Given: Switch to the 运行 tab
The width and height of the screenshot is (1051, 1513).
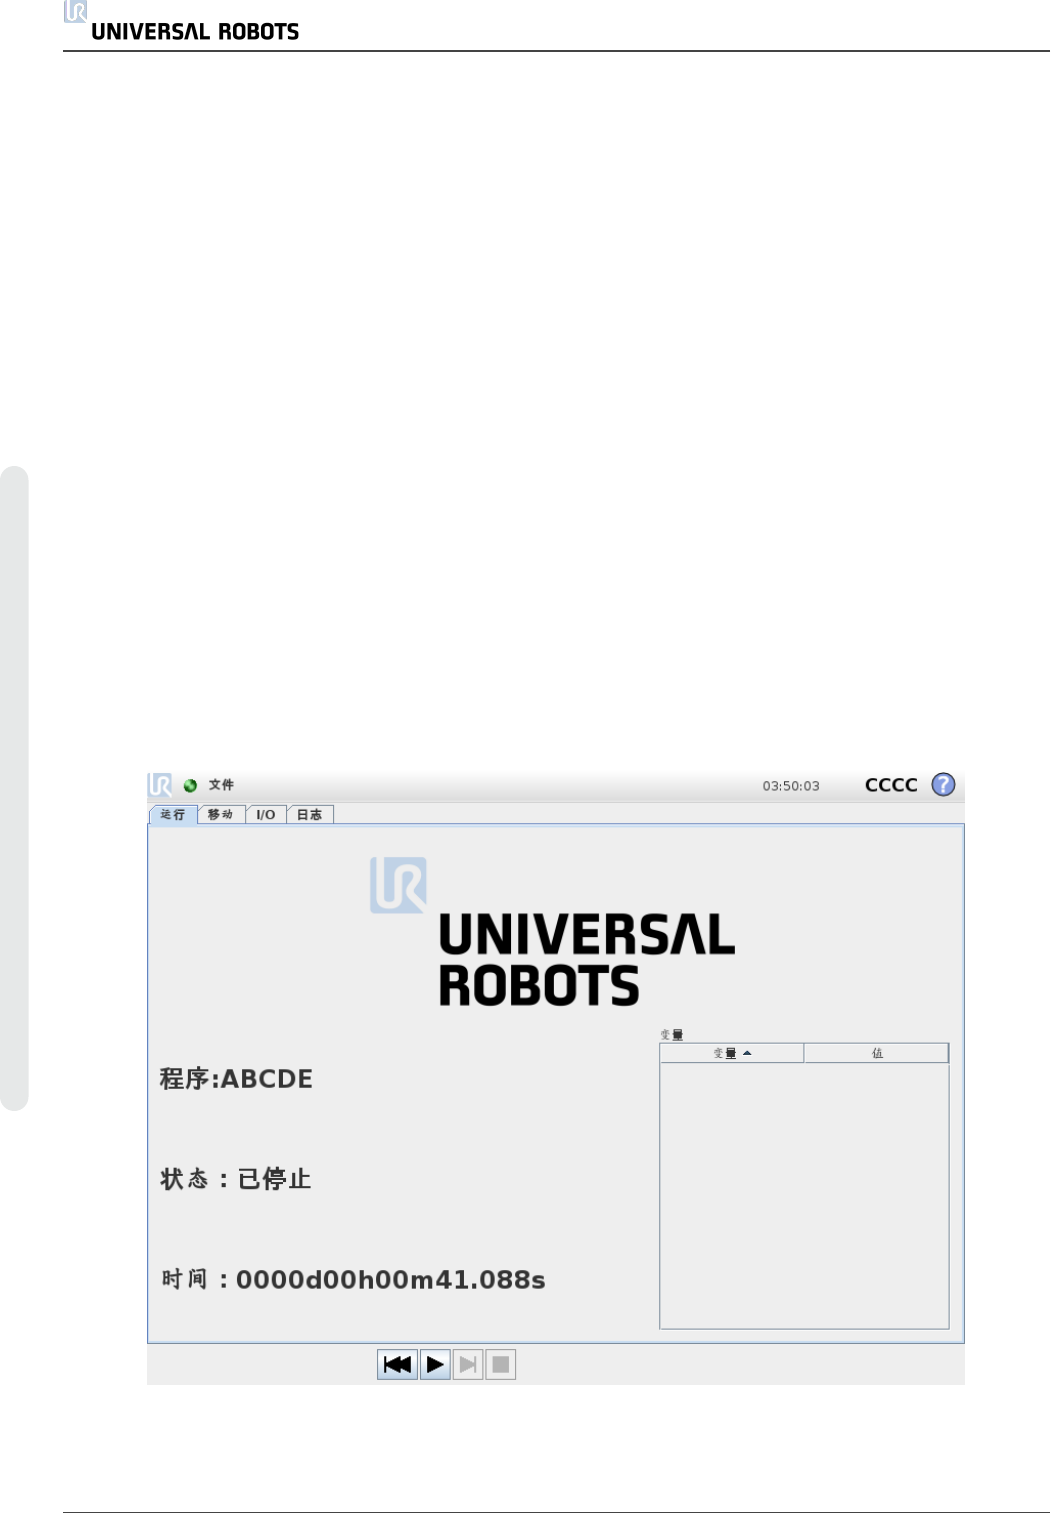Looking at the screenshot, I should coord(173,814).
